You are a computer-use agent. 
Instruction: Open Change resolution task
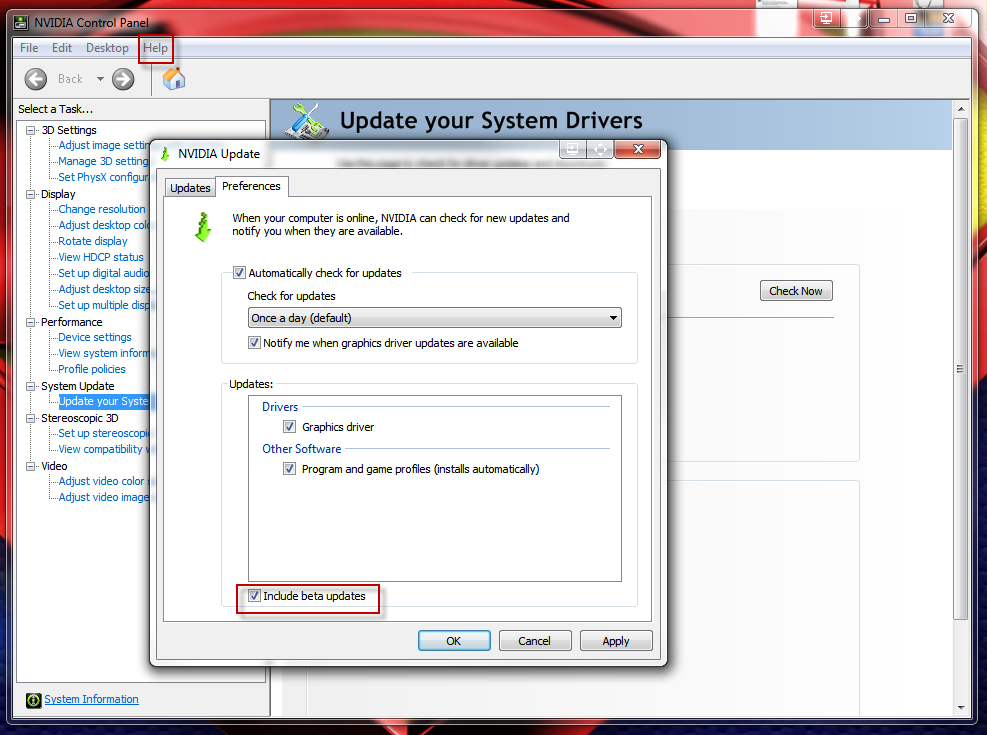(x=102, y=210)
